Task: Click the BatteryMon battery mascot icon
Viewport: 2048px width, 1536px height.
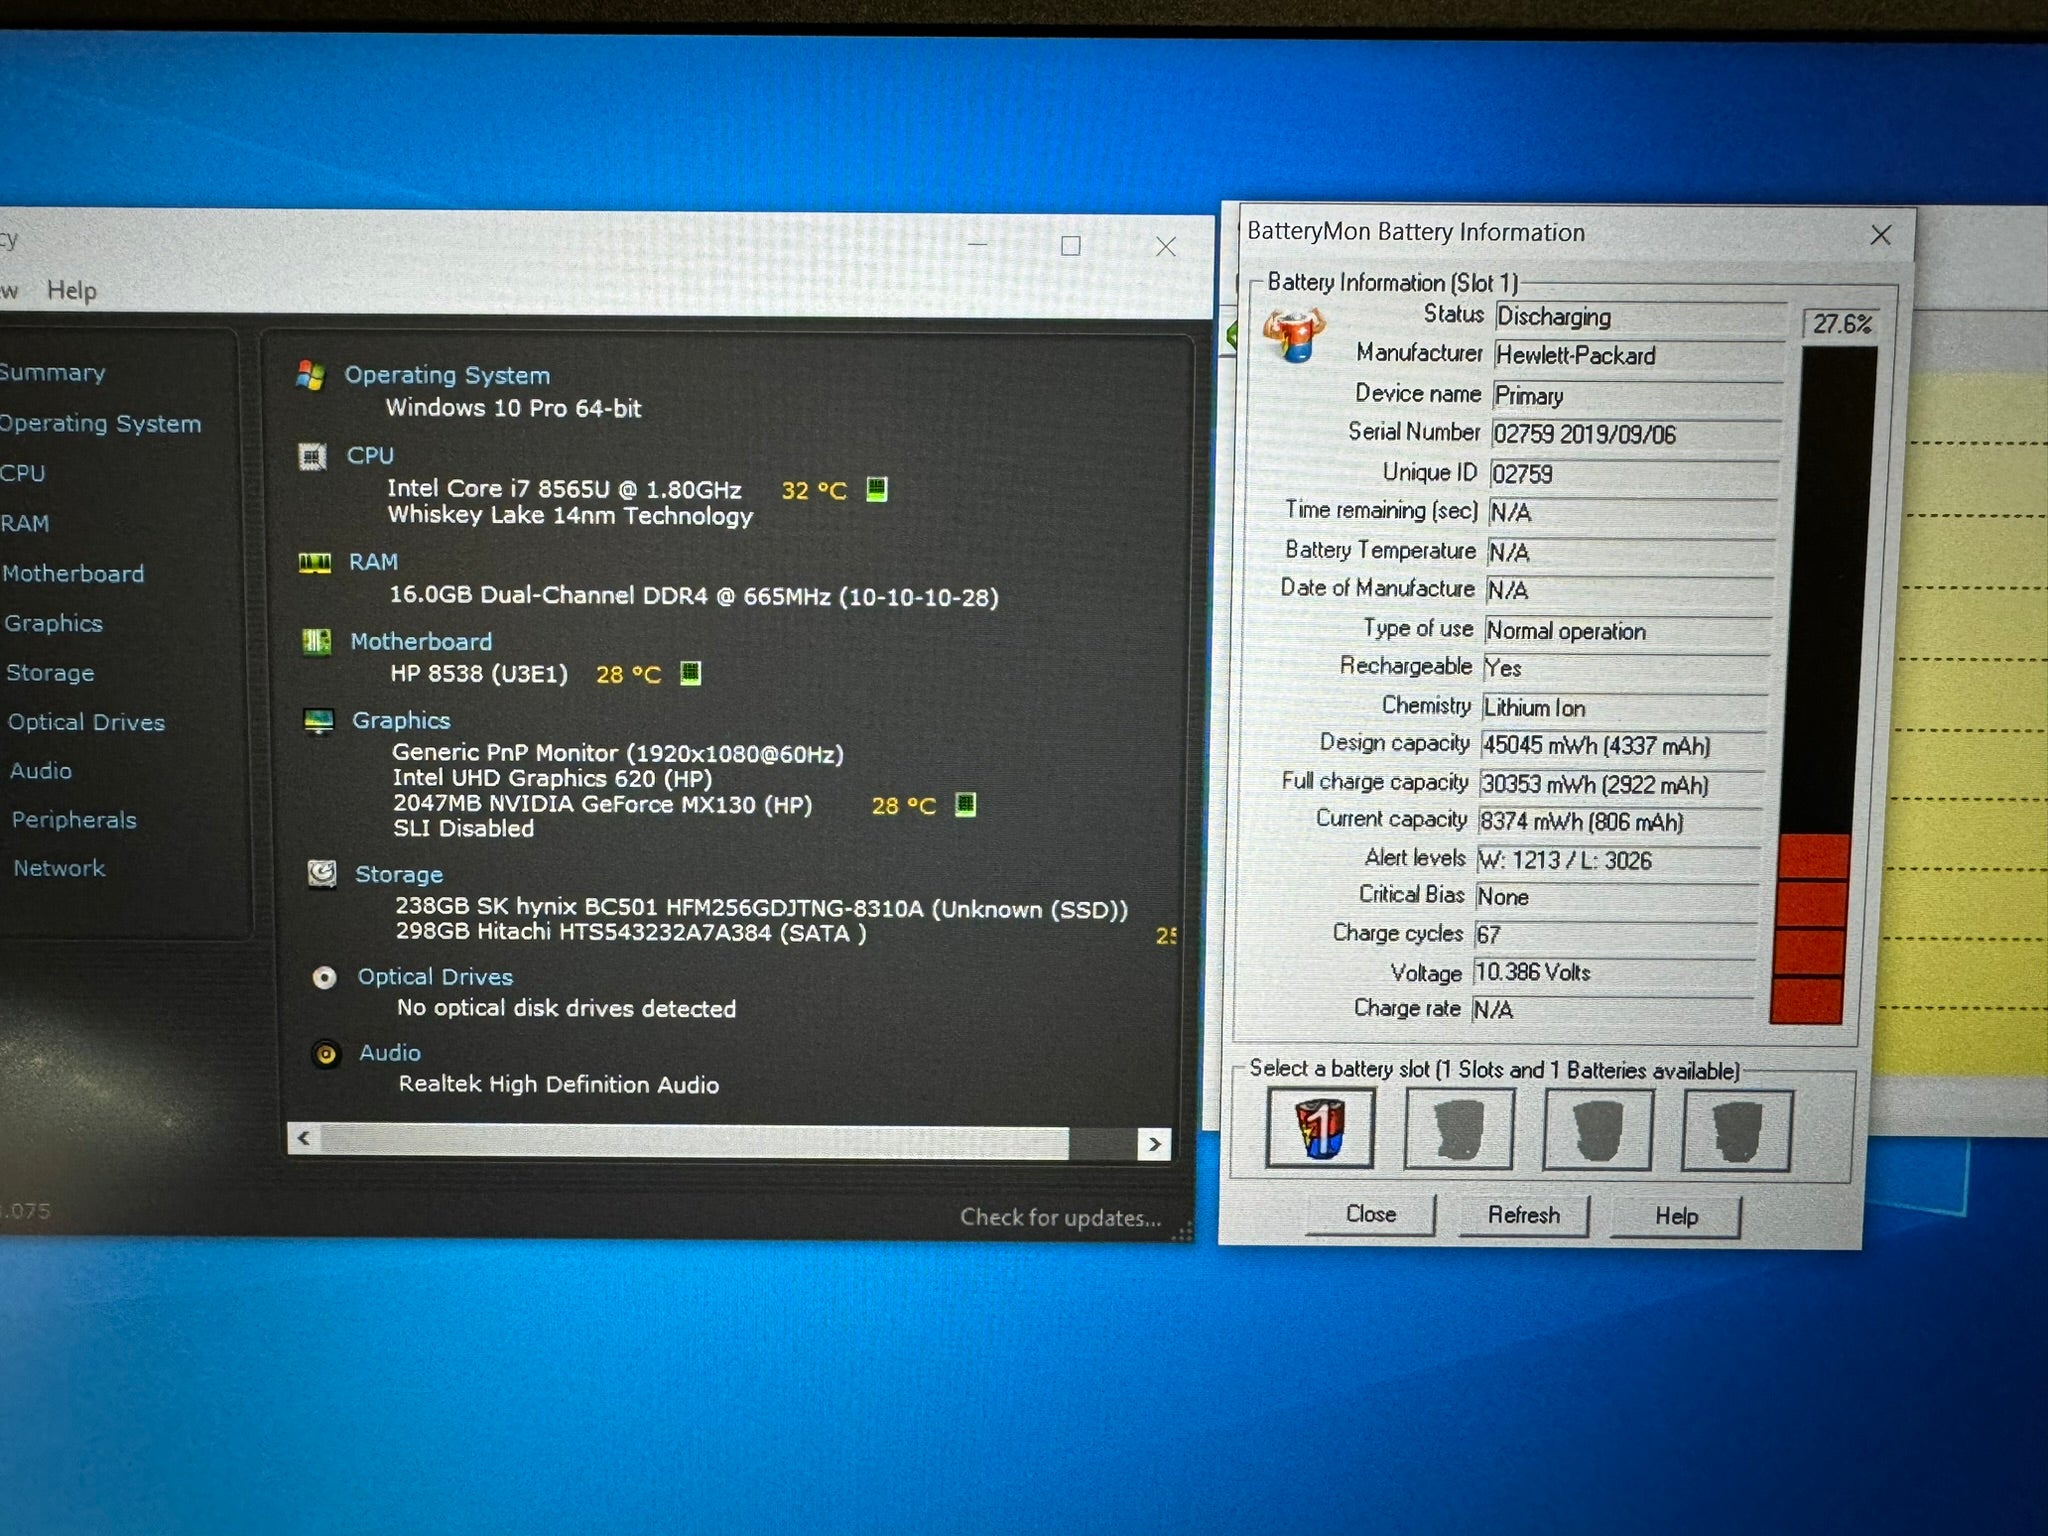Action: click(x=1294, y=334)
